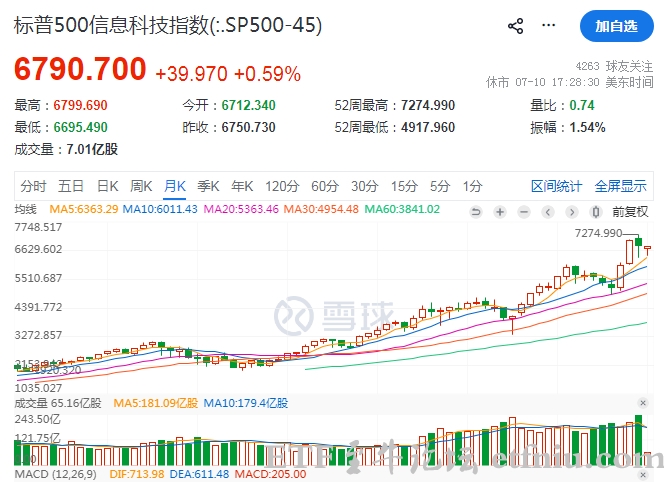
Task: Open the 季K chart tab
Action: point(208,186)
